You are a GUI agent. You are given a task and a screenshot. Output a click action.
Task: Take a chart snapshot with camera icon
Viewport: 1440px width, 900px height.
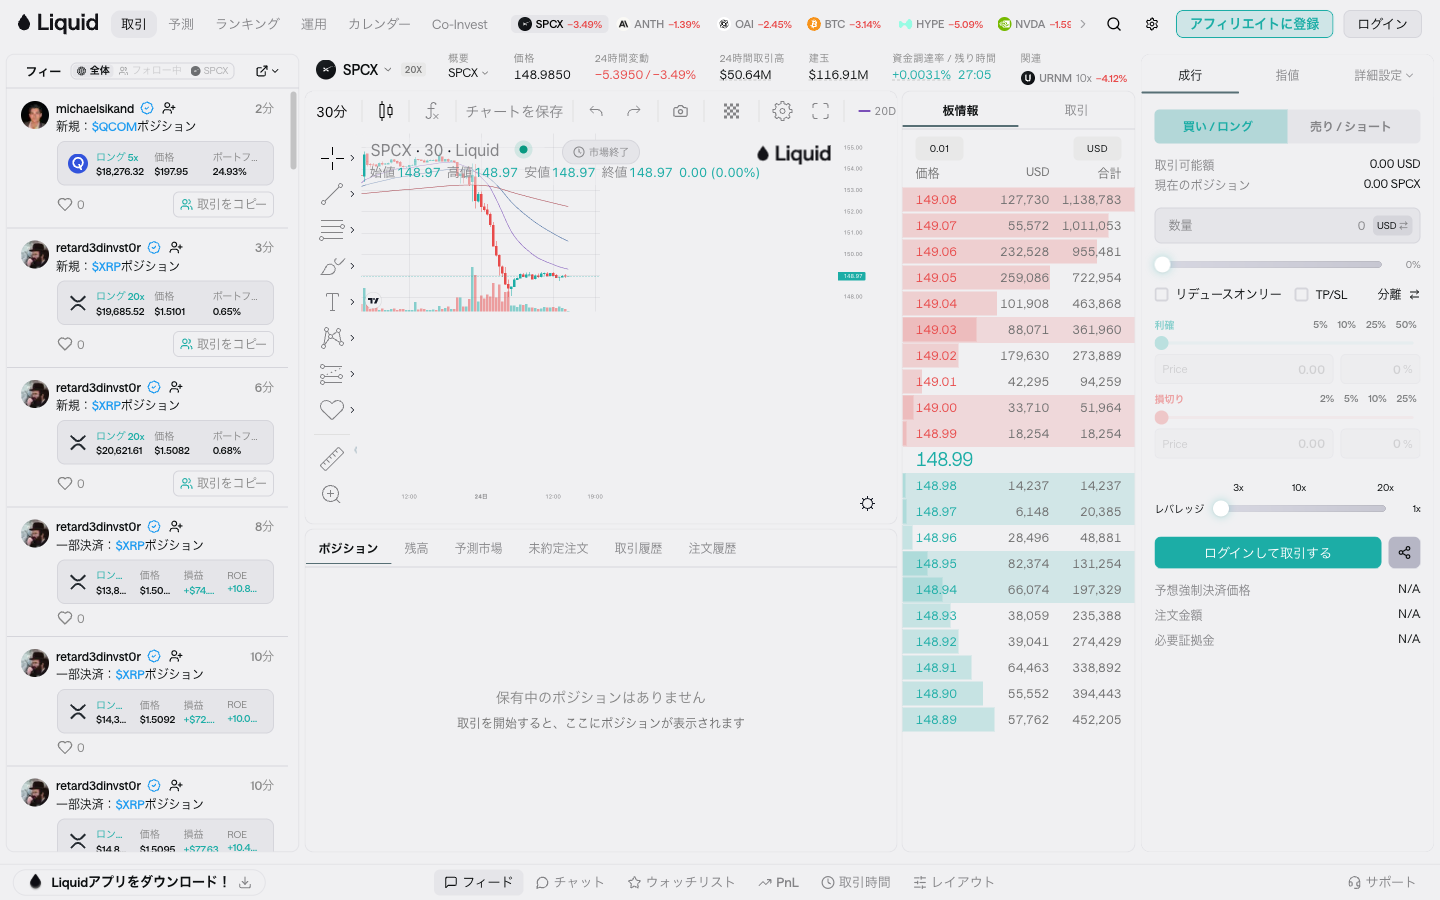680,111
